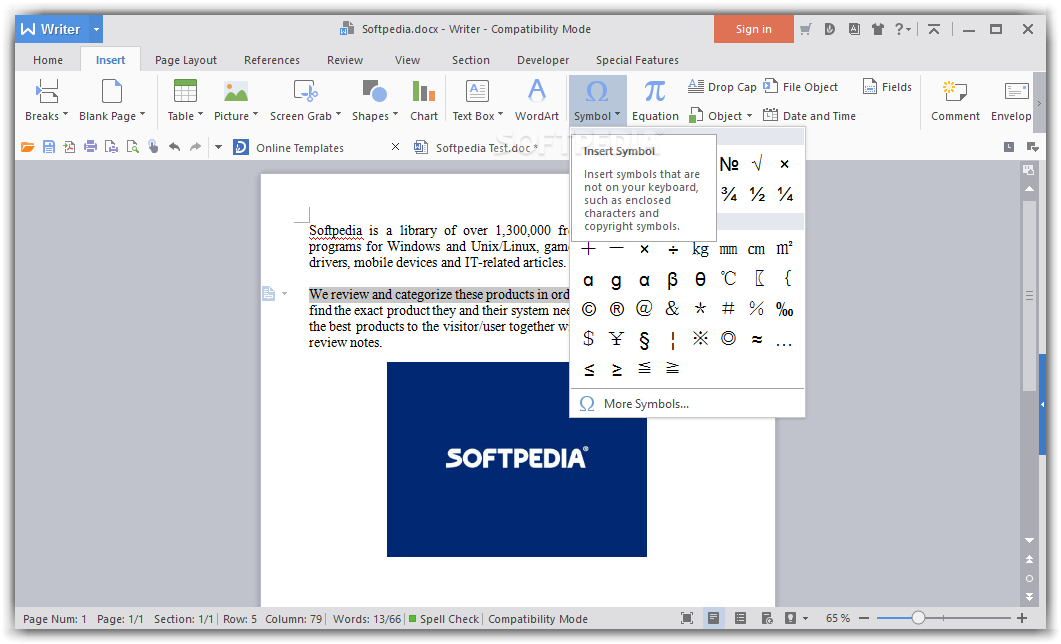Insert the § section symbol
1061x644 pixels.
pyautogui.click(x=644, y=339)
